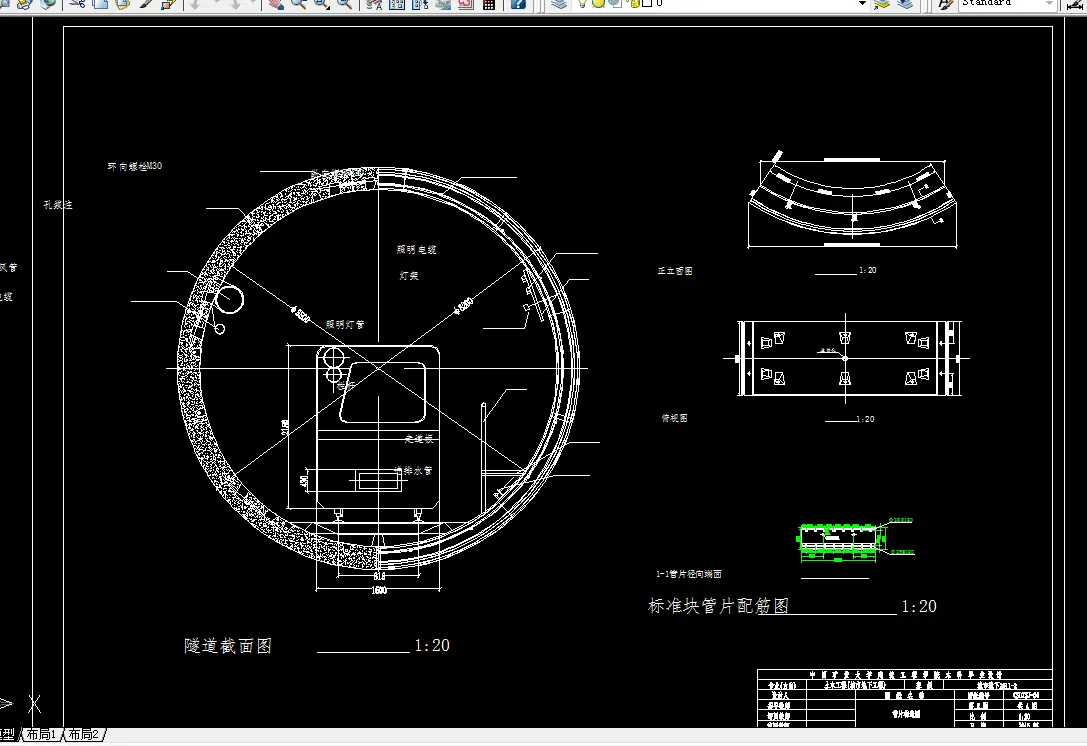Image resolution: width=1087 pixels, height=746 pixels.
Task: Select the Zoom Window tool
Action: point(322,3)
